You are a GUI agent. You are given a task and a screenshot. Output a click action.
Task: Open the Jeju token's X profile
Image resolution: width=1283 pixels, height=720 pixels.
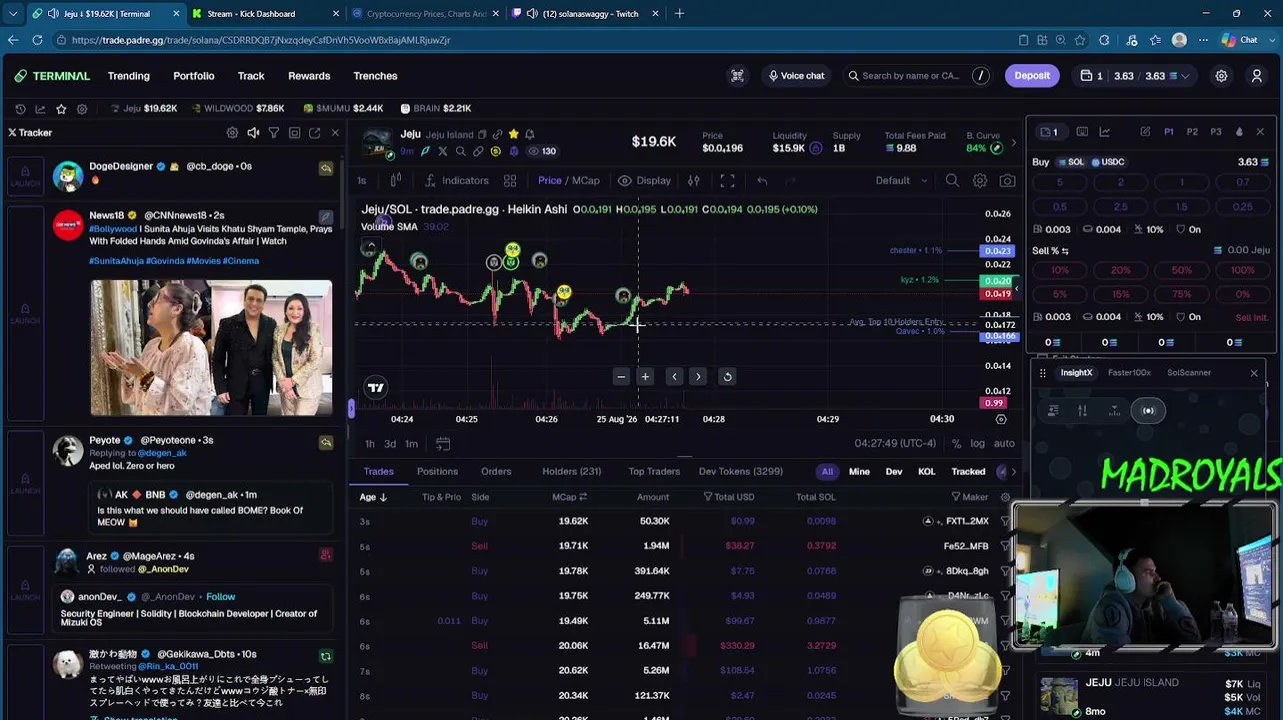443,151
